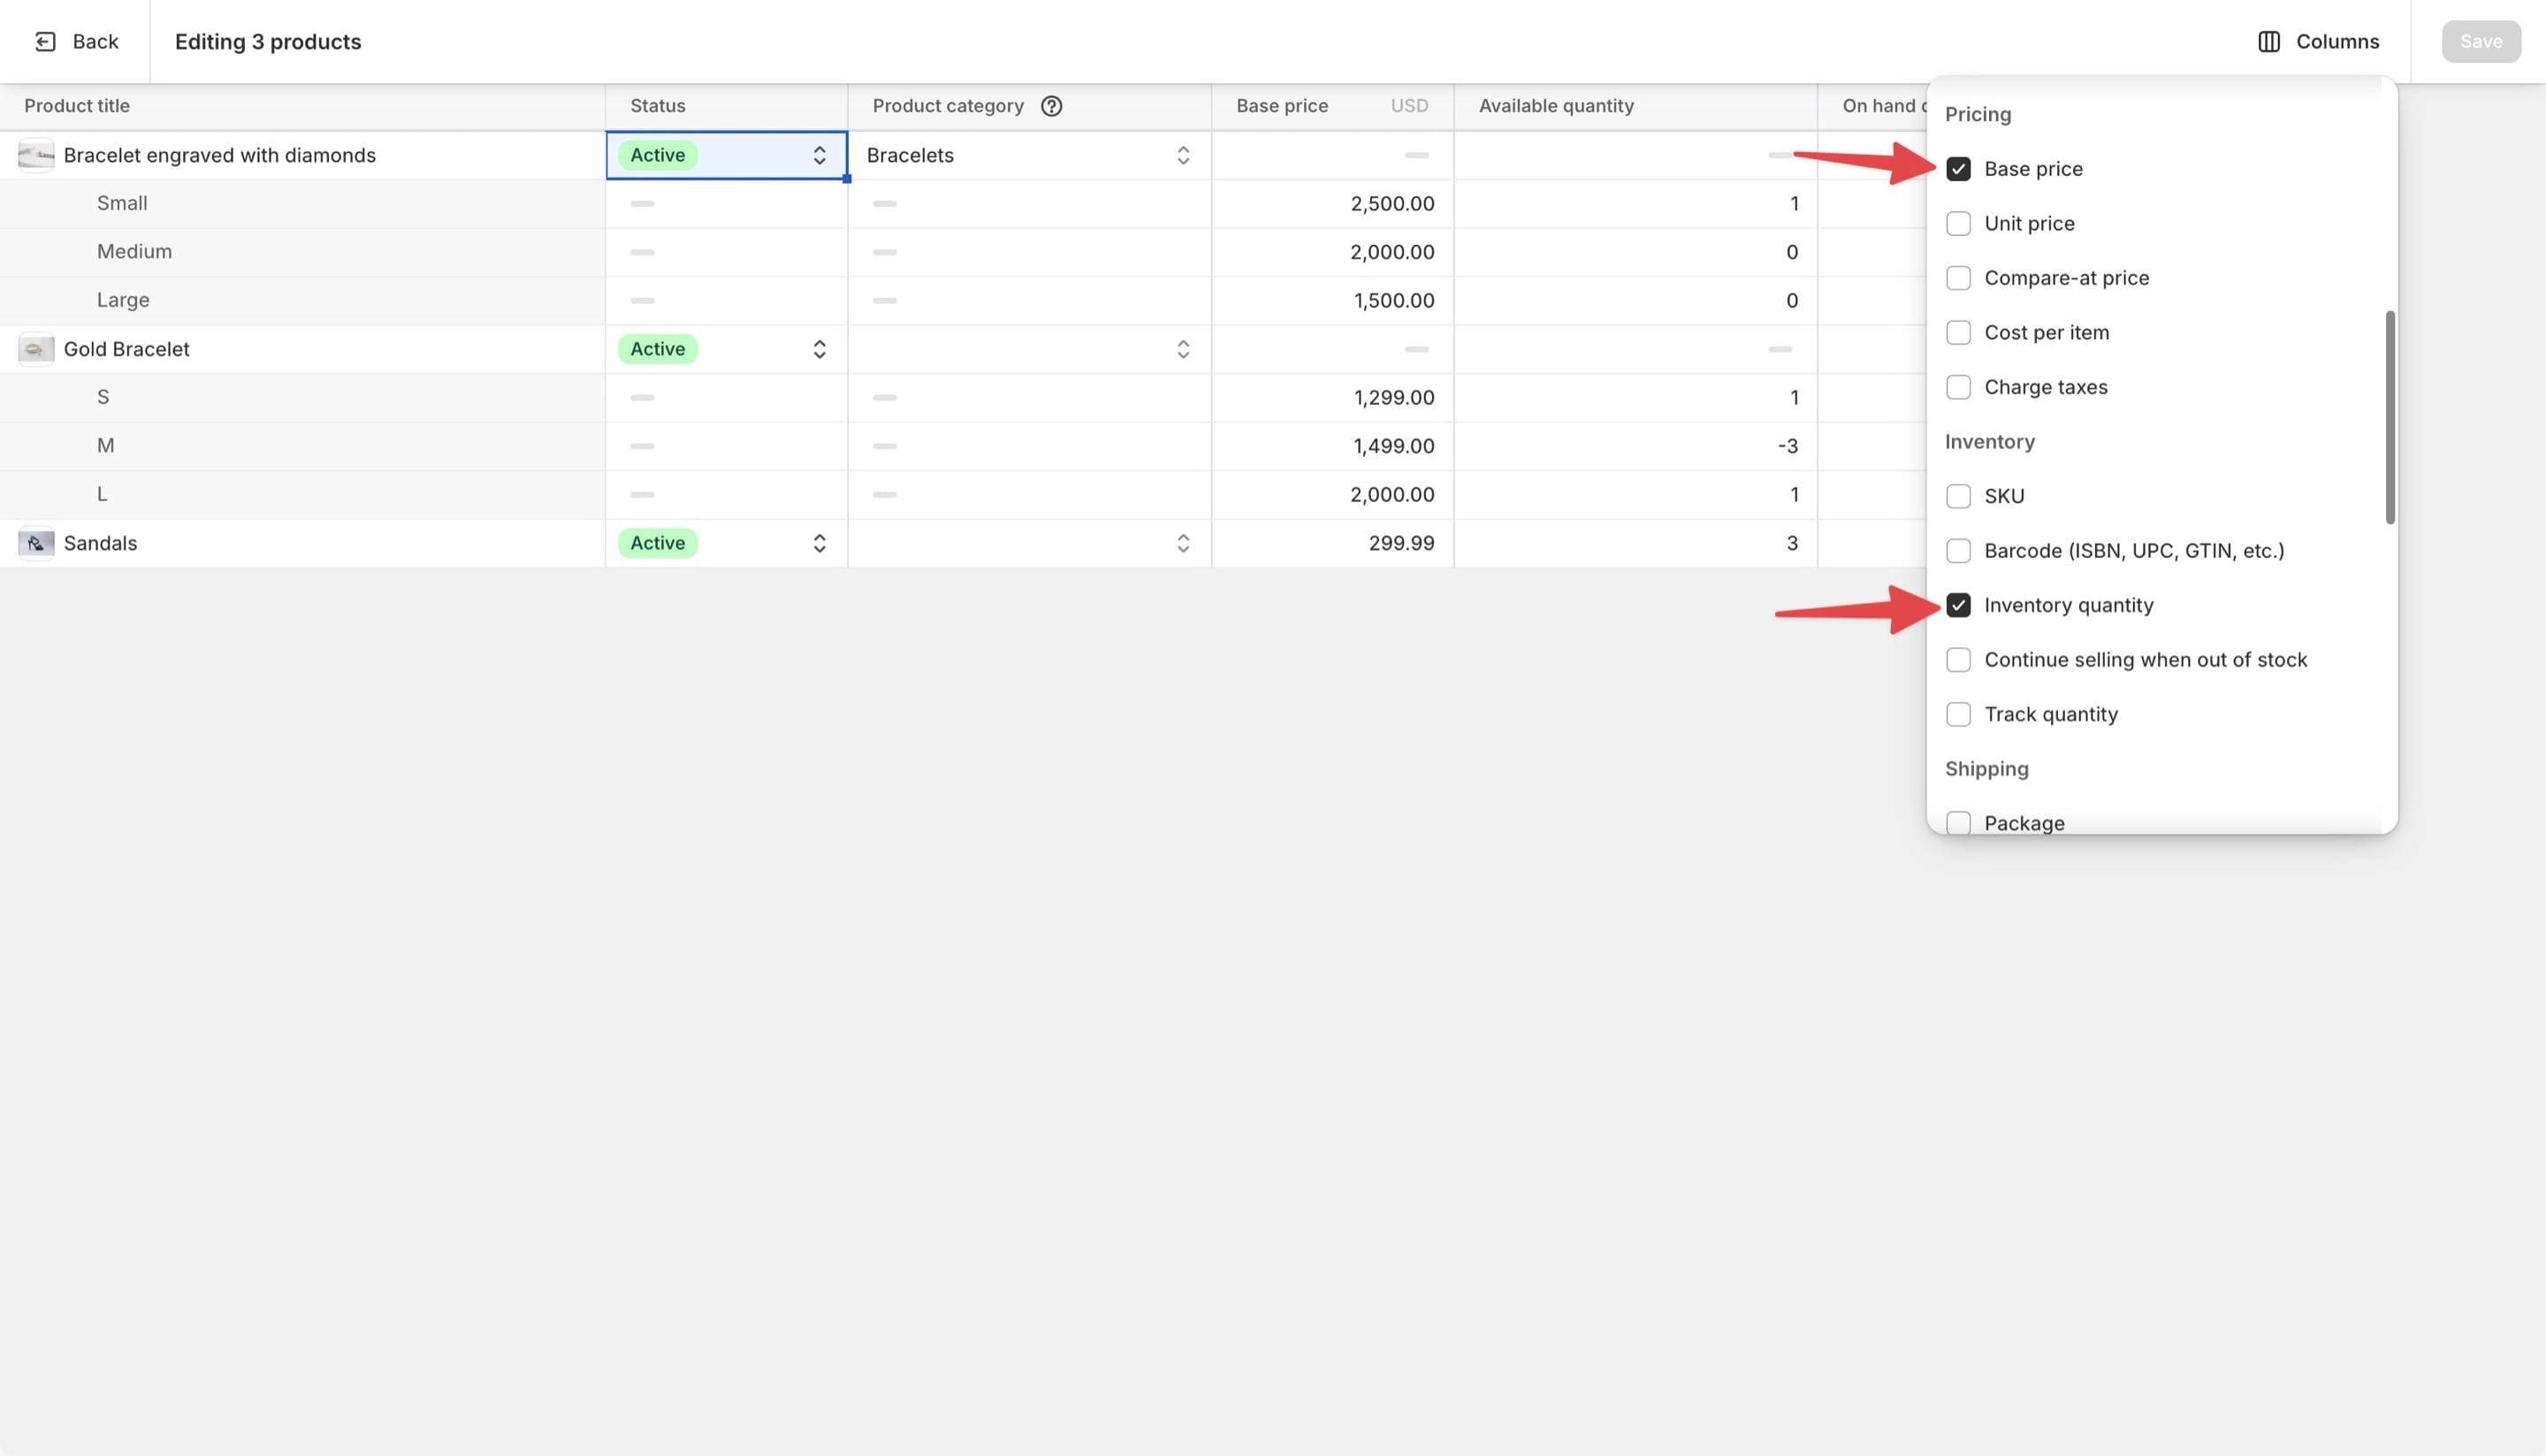Open Status dropdown for Gold Bracelet
Image resolution: width=2546 pixels, height=1456 pixels.
pyautogui.click(x=726, y=349)
